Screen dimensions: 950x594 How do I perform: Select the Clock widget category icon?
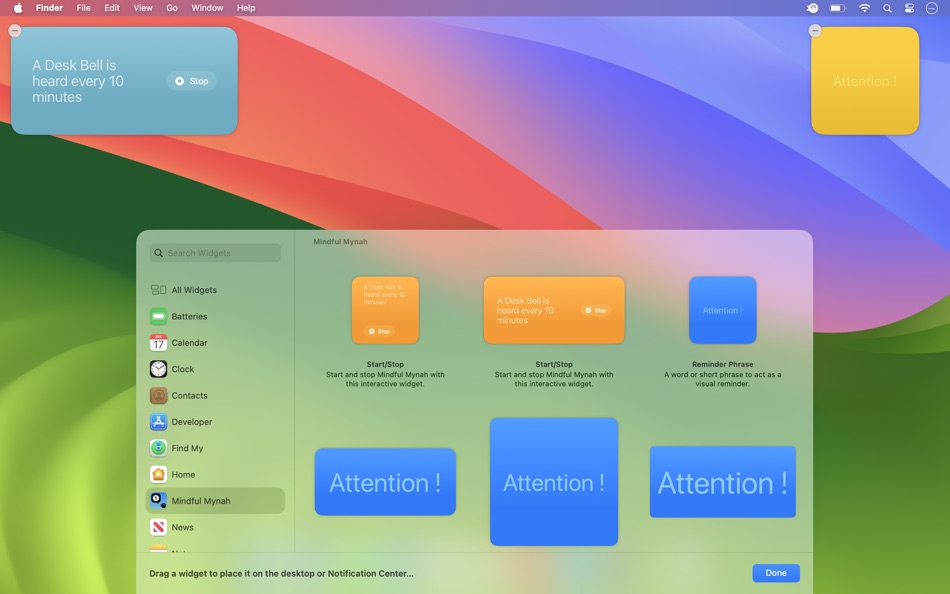[158, 369]
